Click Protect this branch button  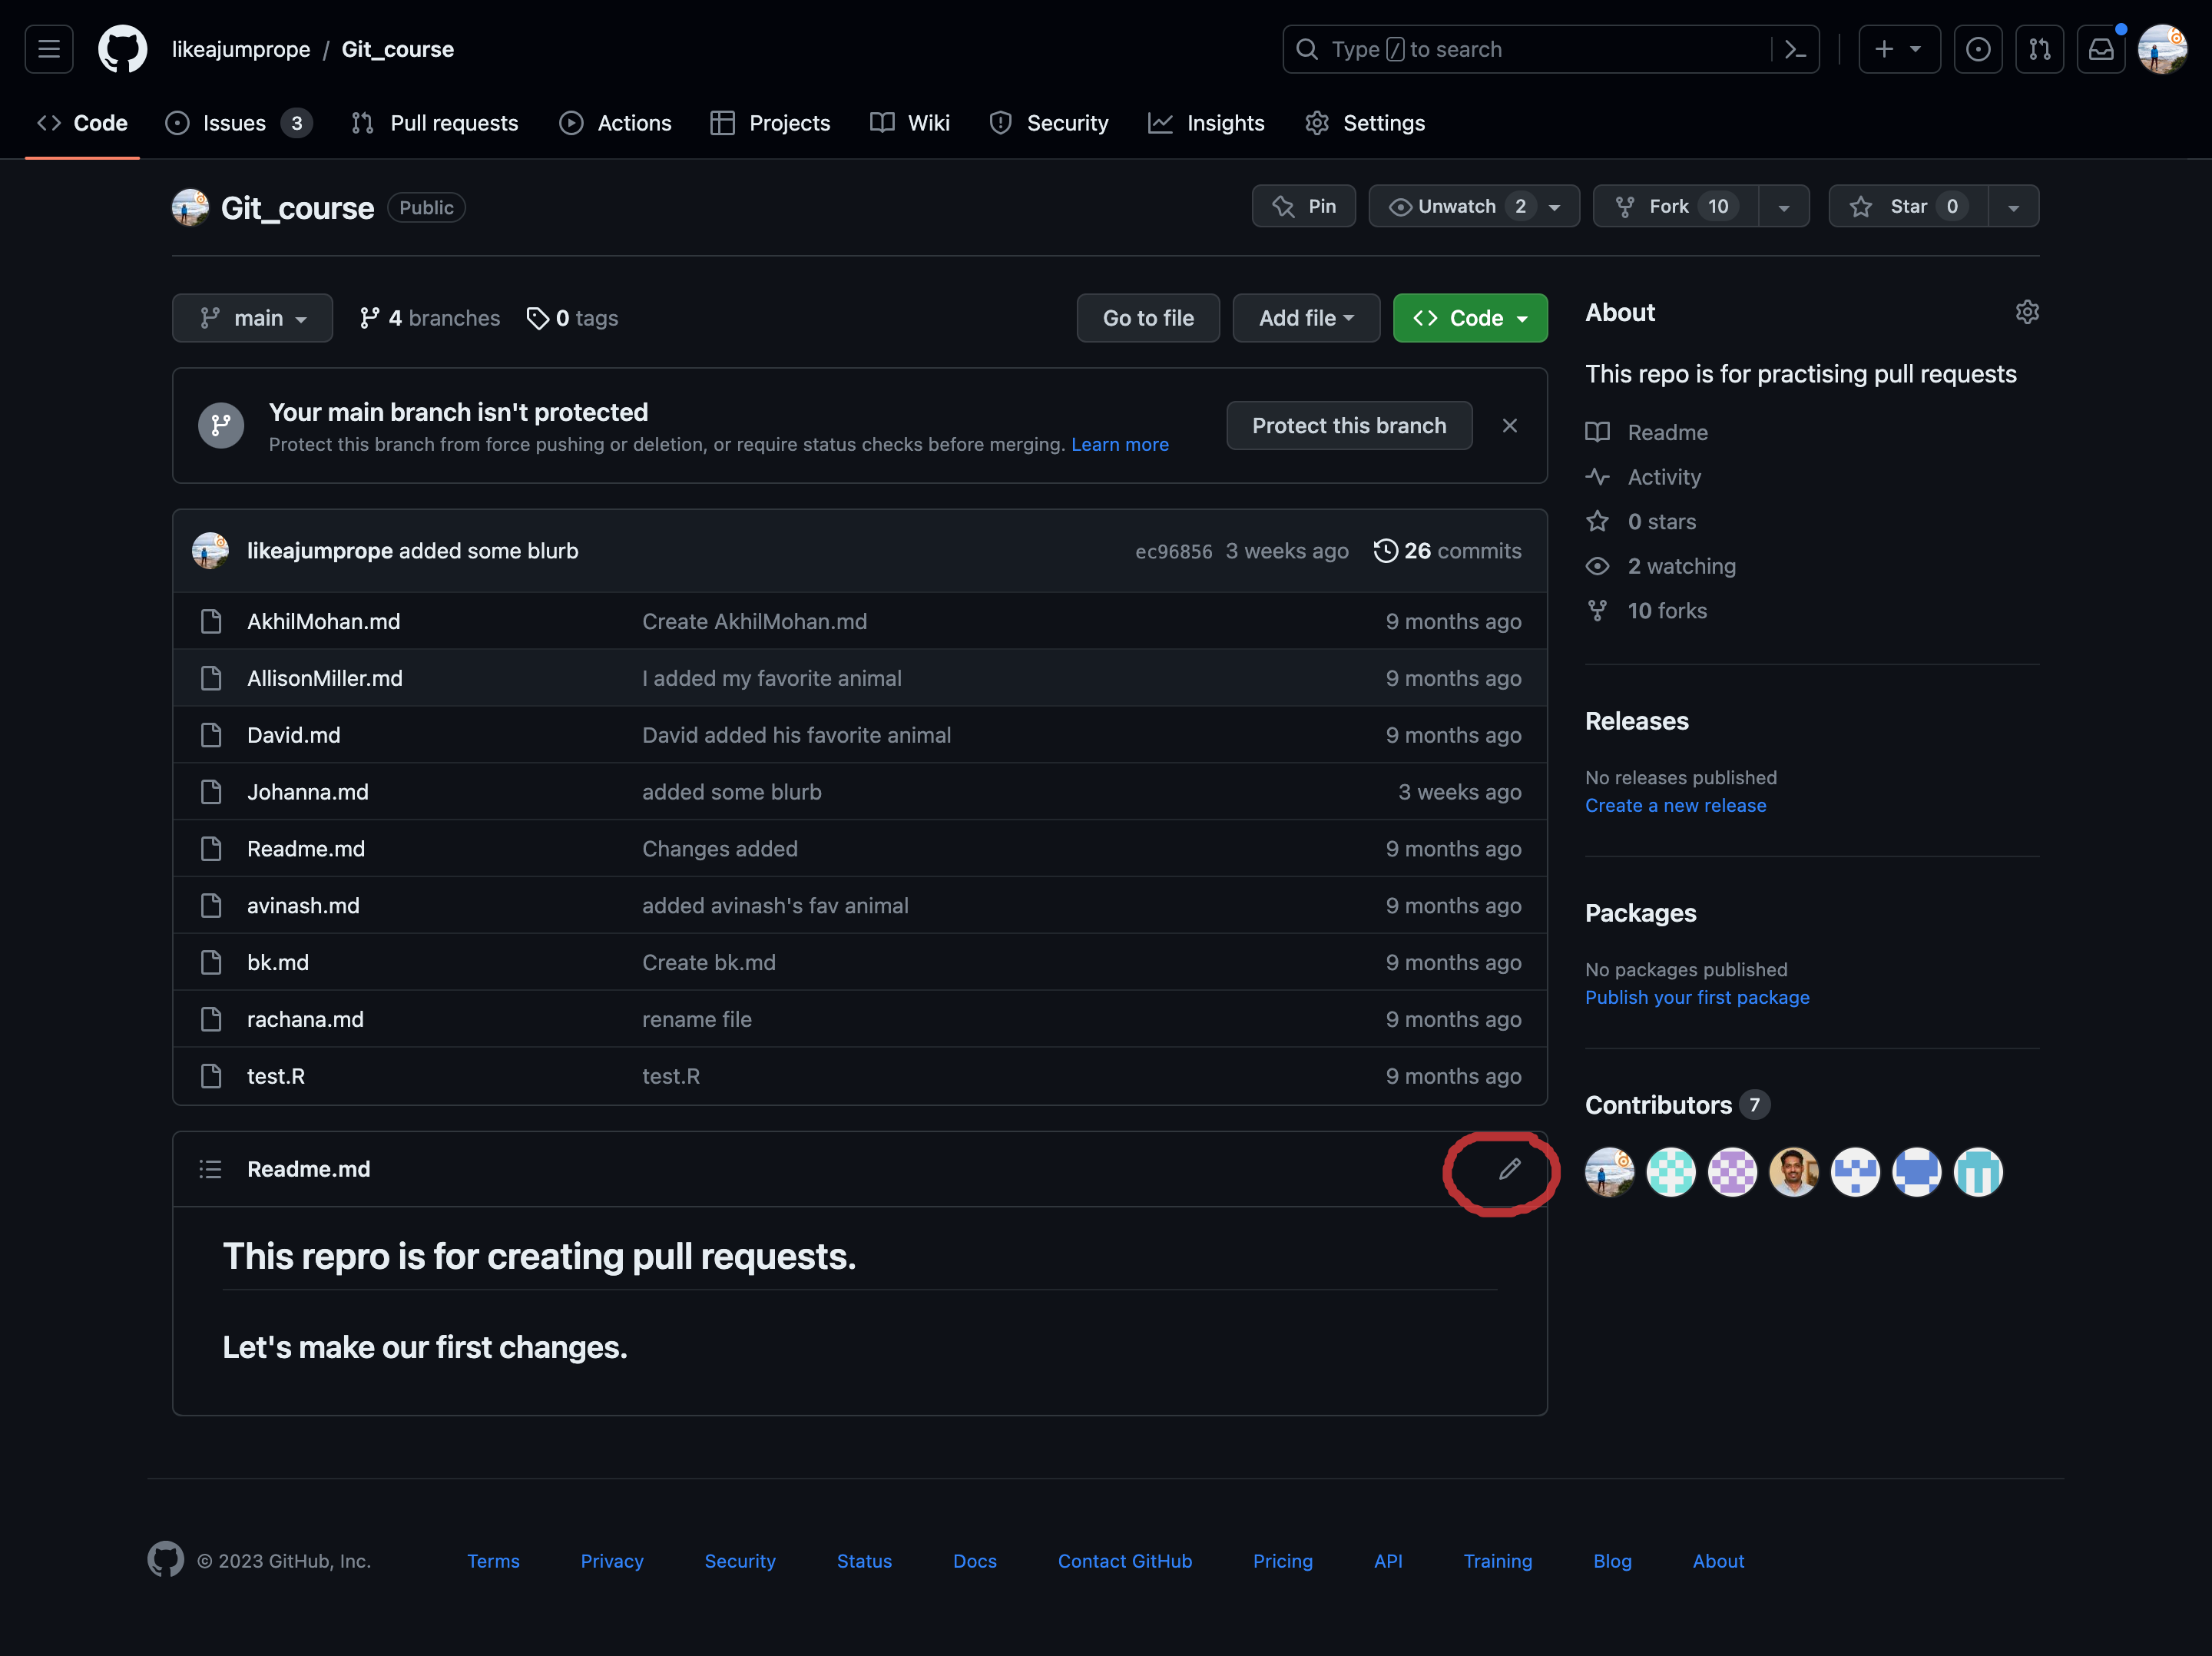click(x=1349, y=425)
